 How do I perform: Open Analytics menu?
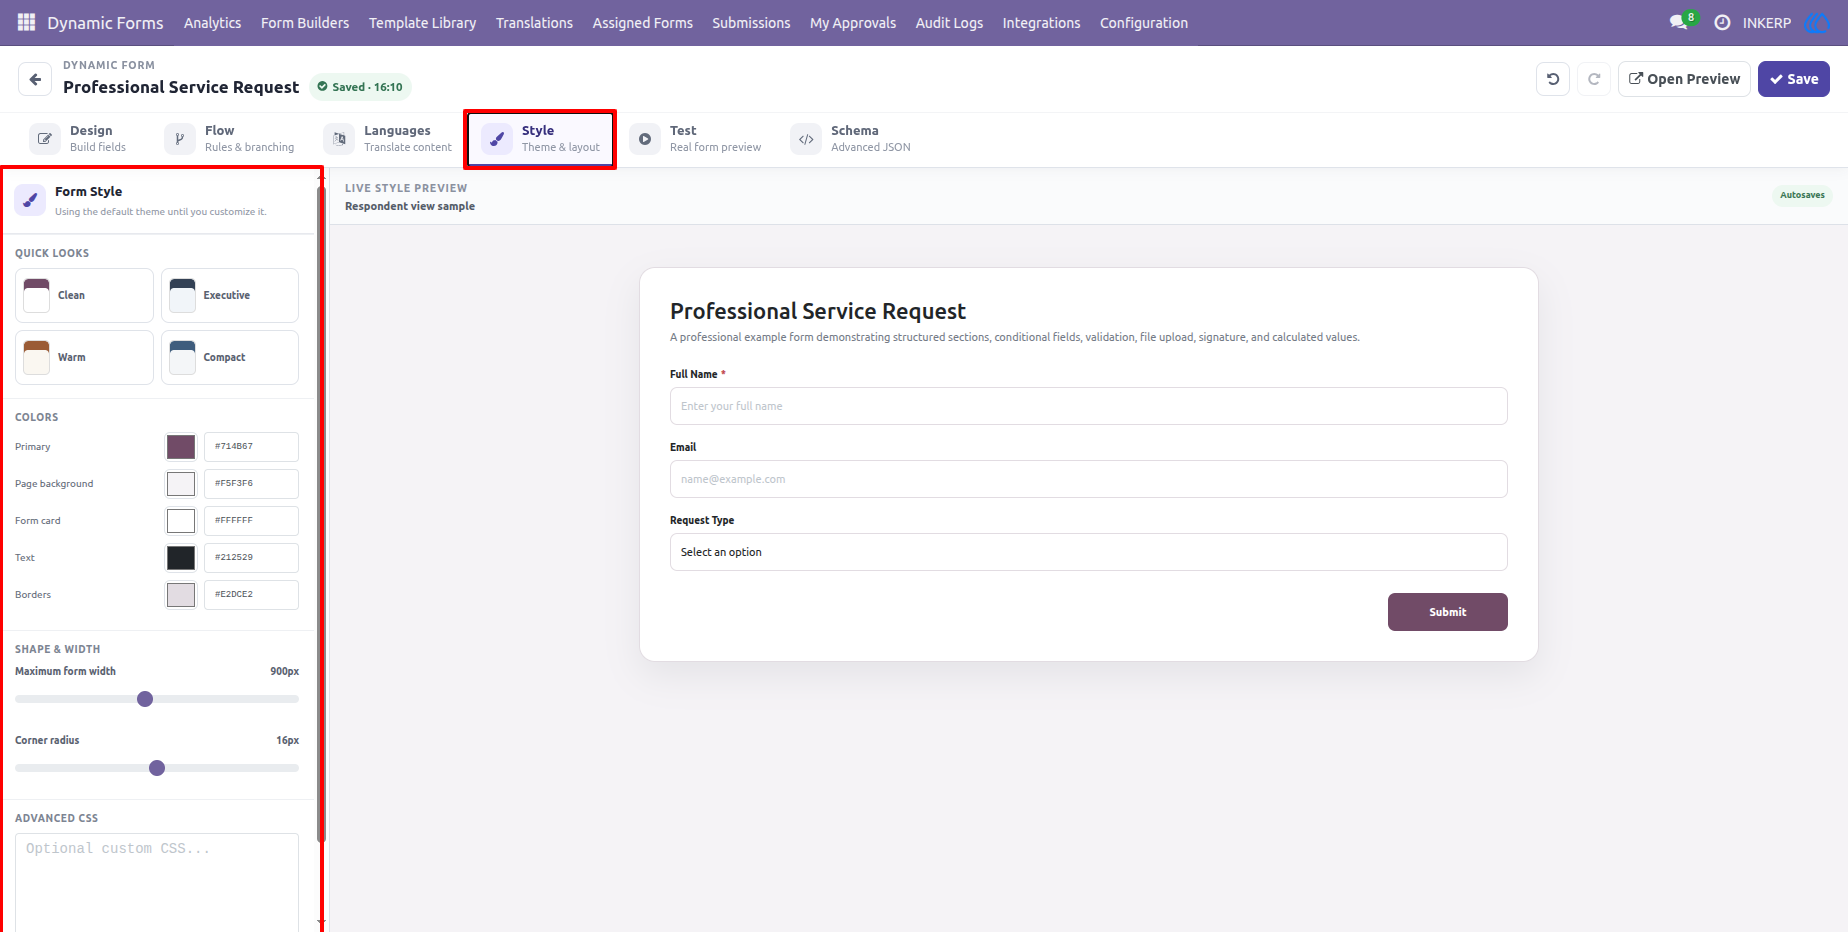point(212,22)
